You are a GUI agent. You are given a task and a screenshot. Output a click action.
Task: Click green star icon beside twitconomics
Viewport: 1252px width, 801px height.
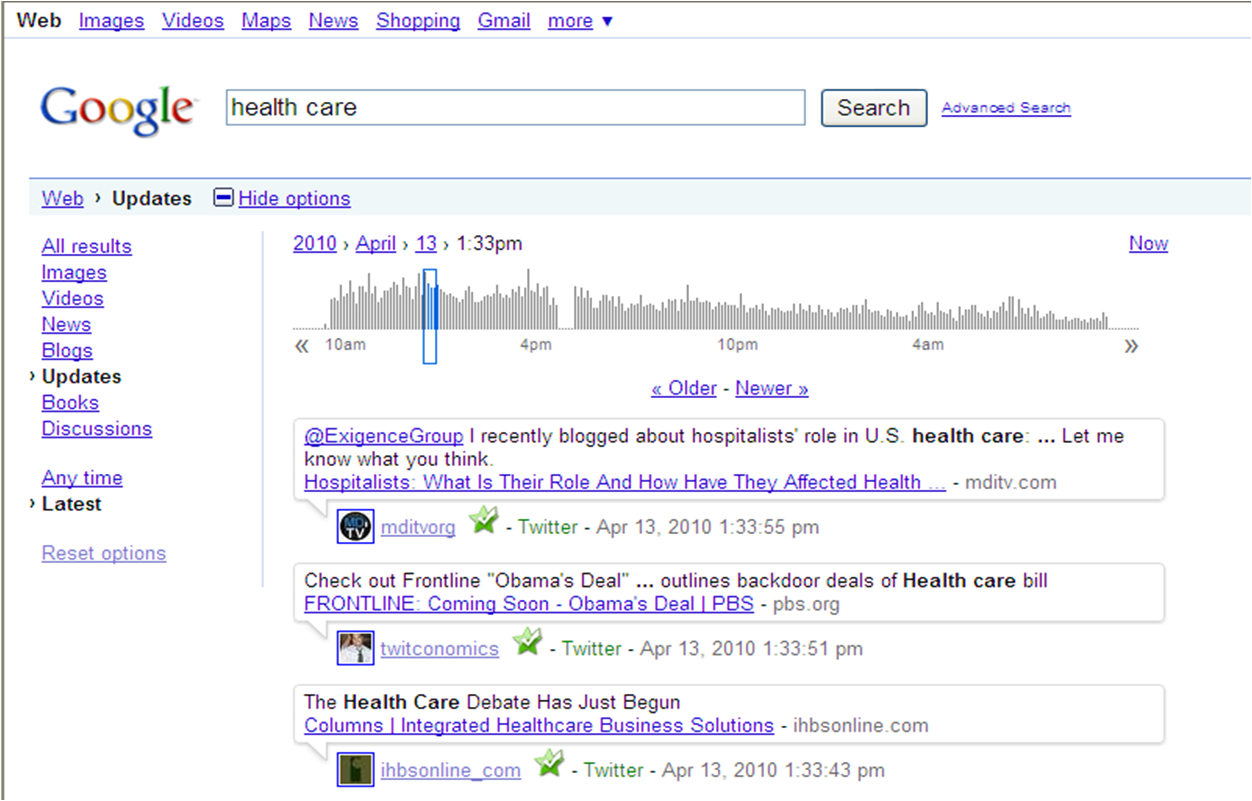point(527,642)
